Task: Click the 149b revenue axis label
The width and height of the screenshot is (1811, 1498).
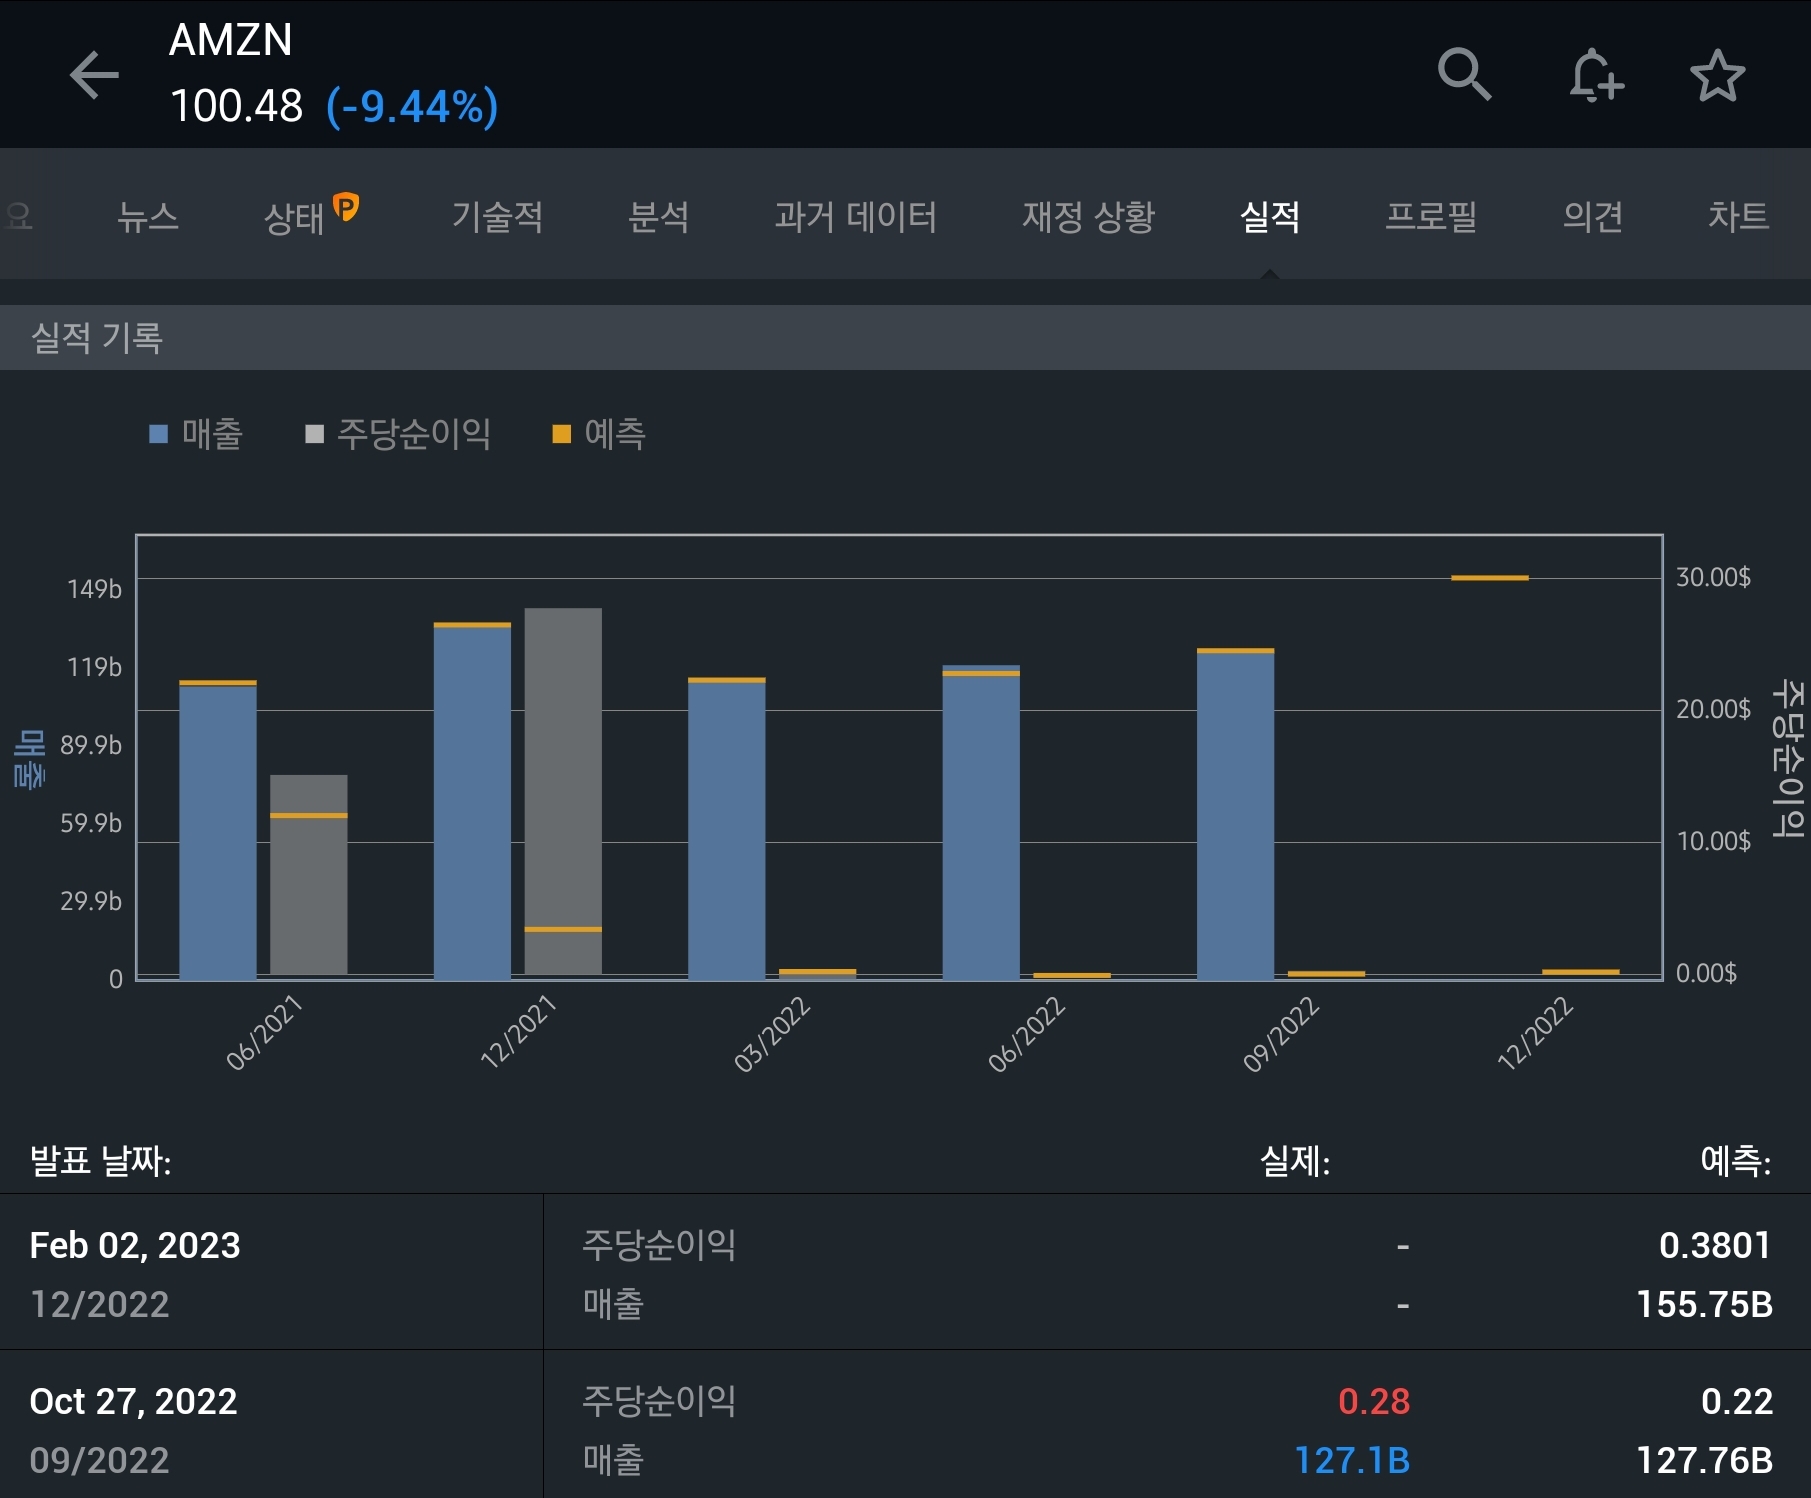Action: (x=94, y=589)
